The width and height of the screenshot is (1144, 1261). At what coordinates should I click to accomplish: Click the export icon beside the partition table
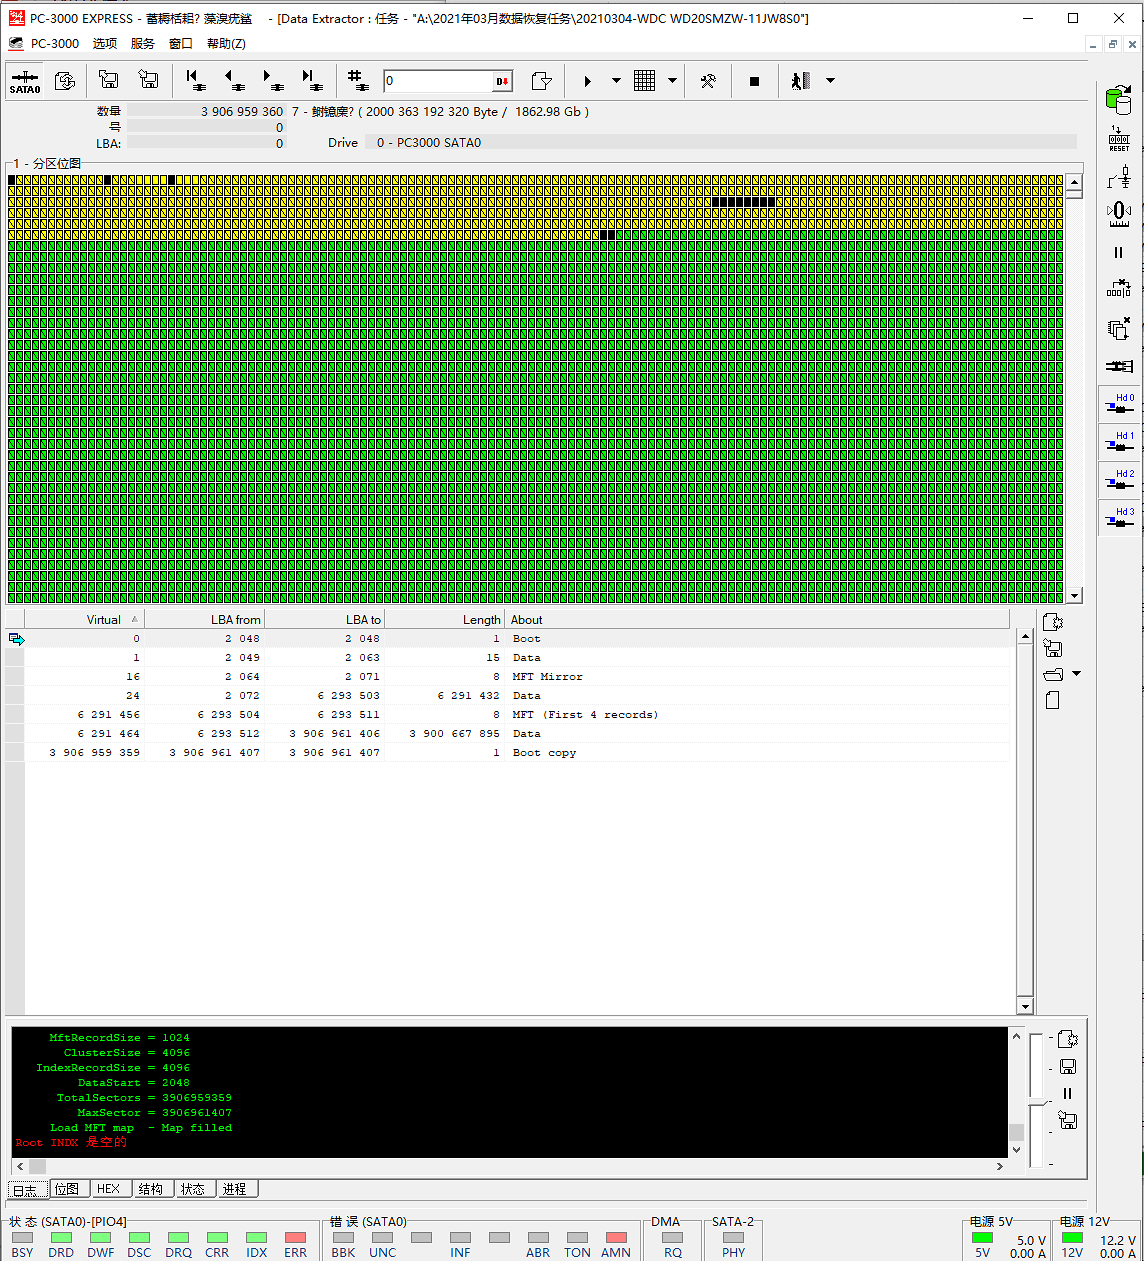point(1053,622)
